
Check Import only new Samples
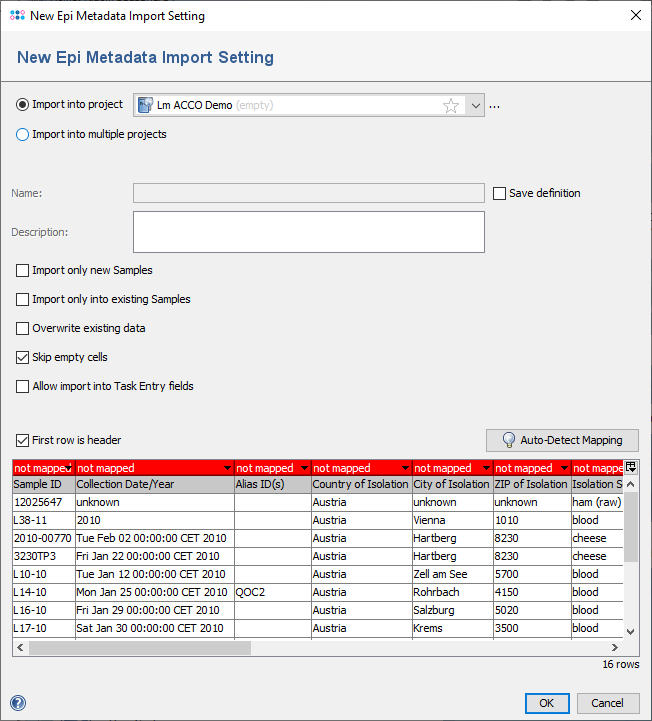click(23, 270)
